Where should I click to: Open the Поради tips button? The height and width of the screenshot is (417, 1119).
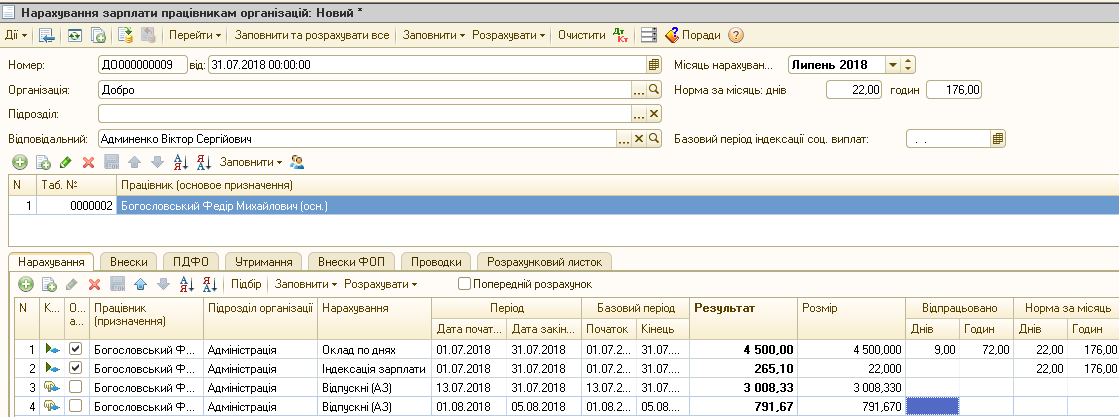point(693,35)
